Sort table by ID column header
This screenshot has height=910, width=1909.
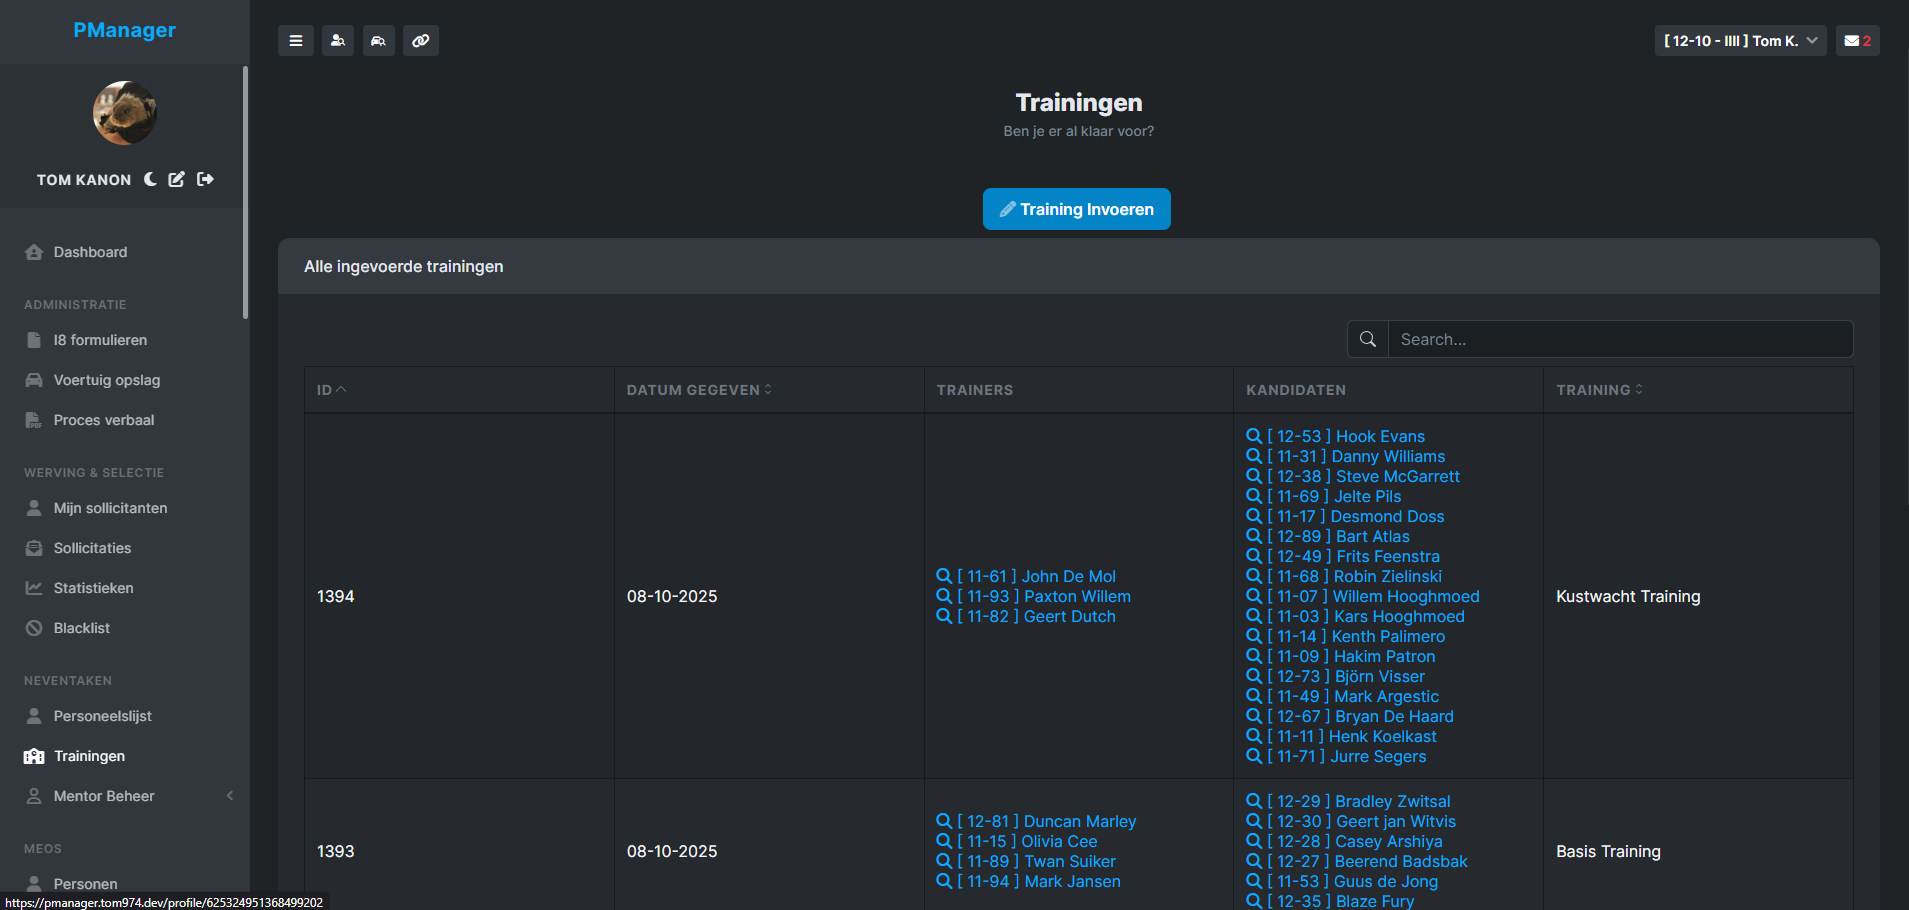(331, 390)
